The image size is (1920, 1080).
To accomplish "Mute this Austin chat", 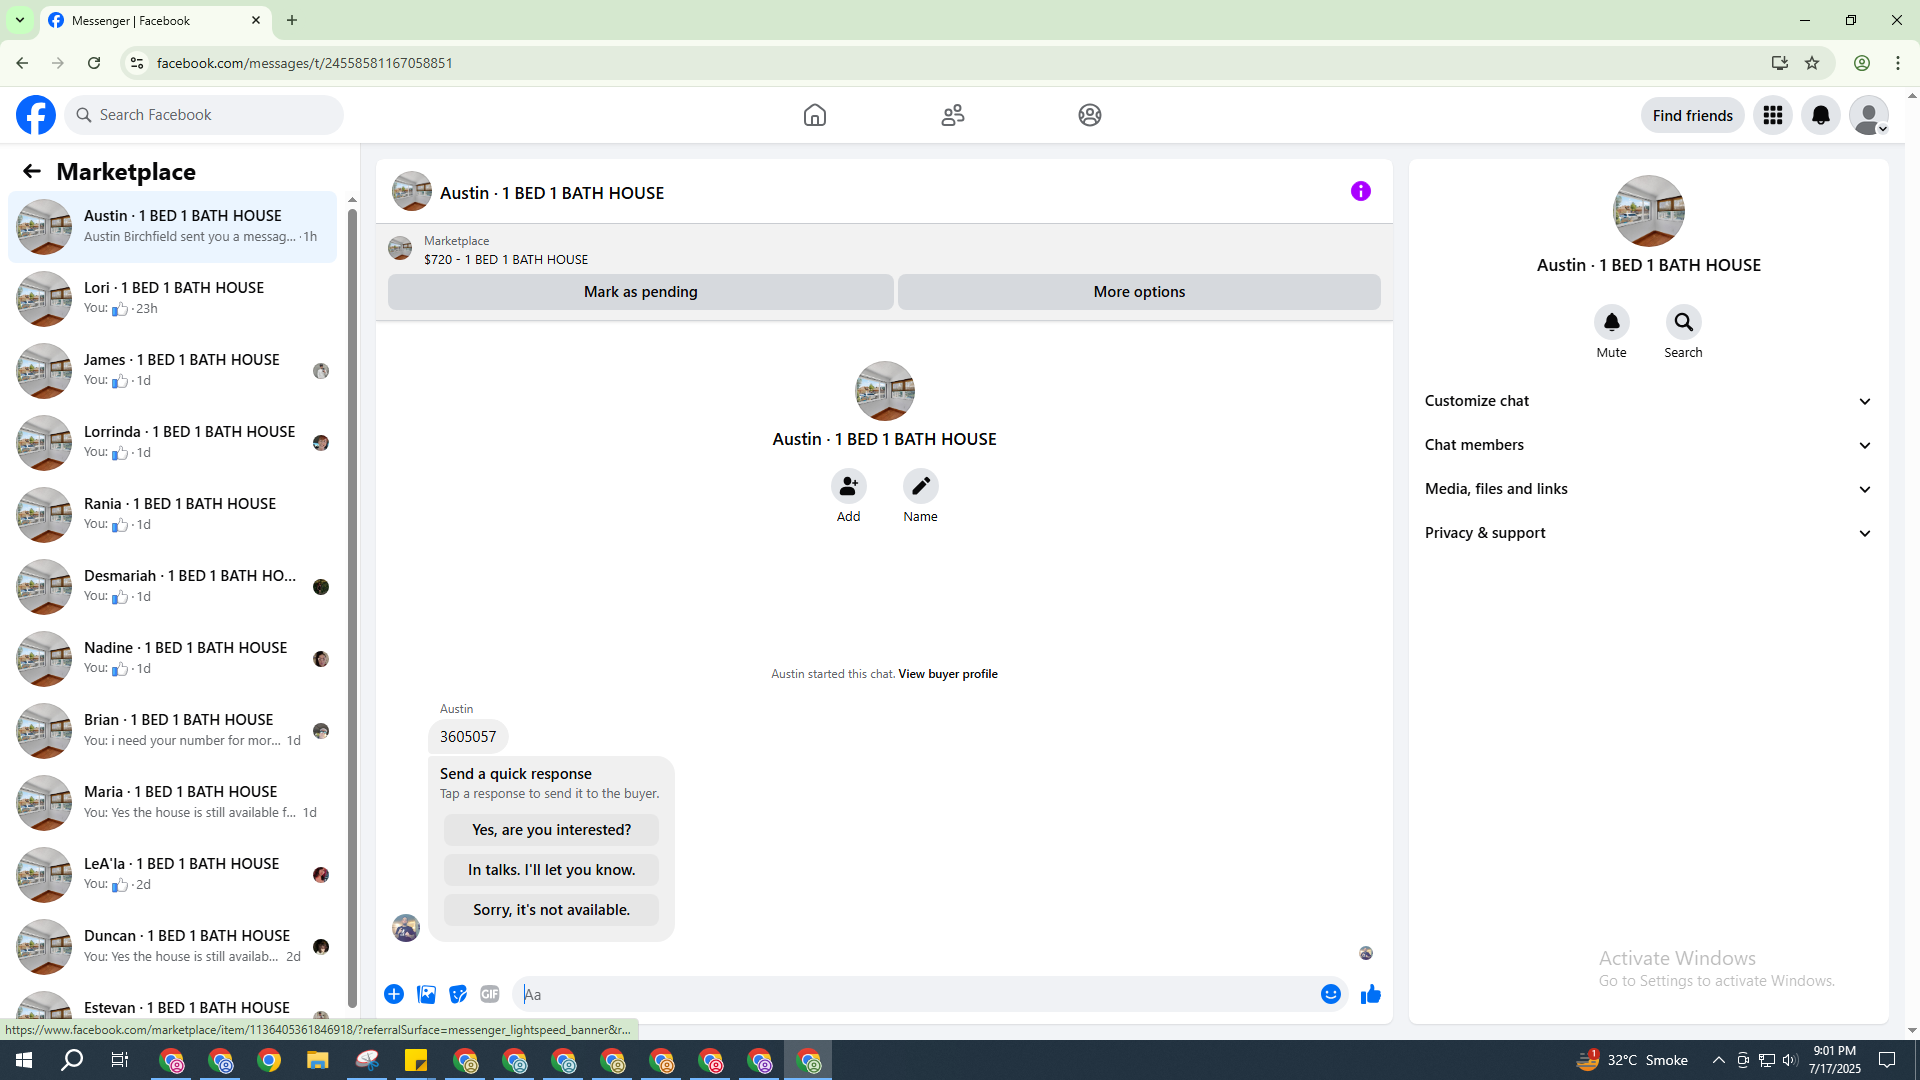I will [x=1612, y=322].
